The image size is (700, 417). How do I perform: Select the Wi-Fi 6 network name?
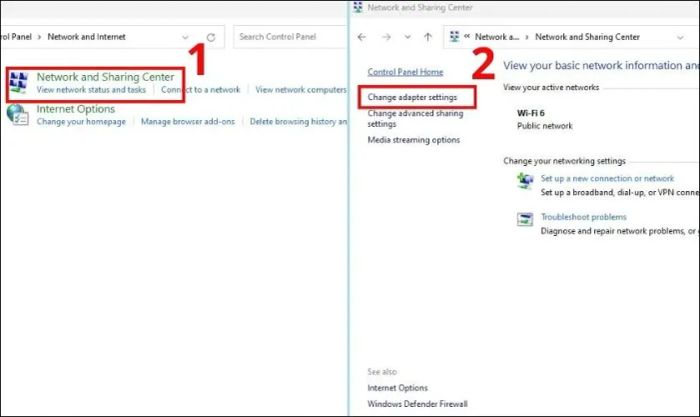pos(530,113)
